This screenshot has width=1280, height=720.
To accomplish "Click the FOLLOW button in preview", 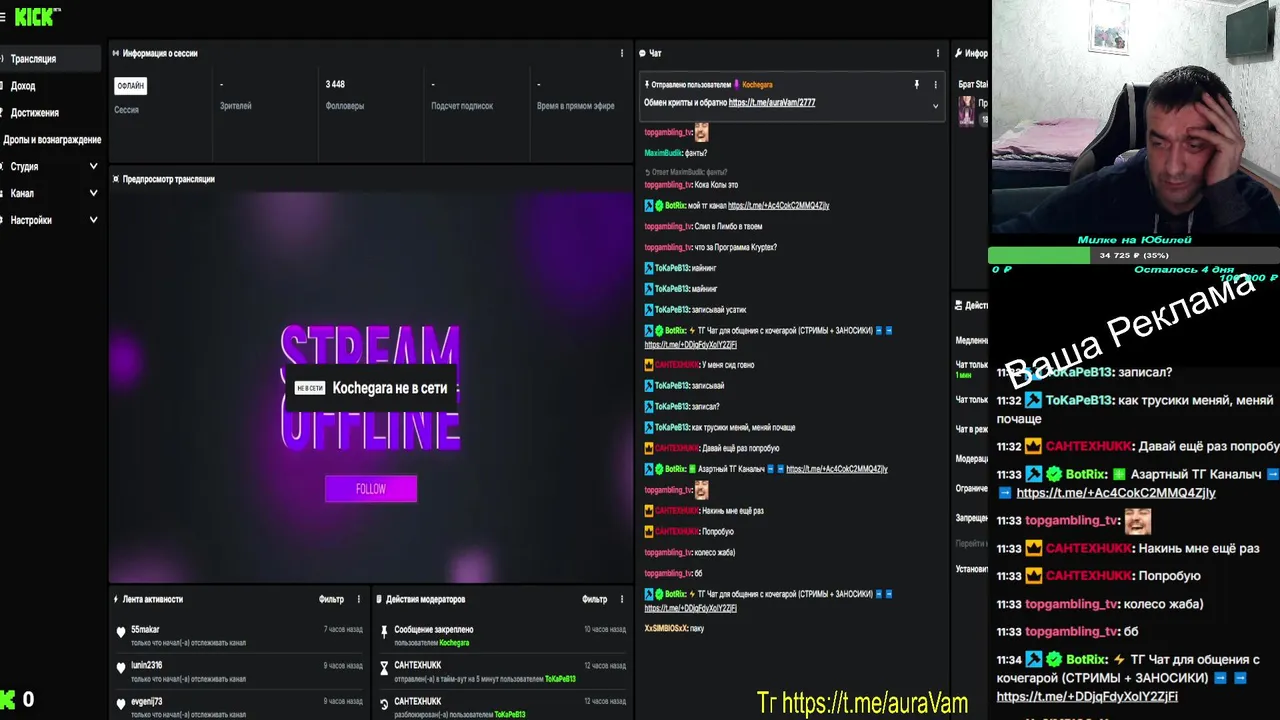I will coord(370,489).
